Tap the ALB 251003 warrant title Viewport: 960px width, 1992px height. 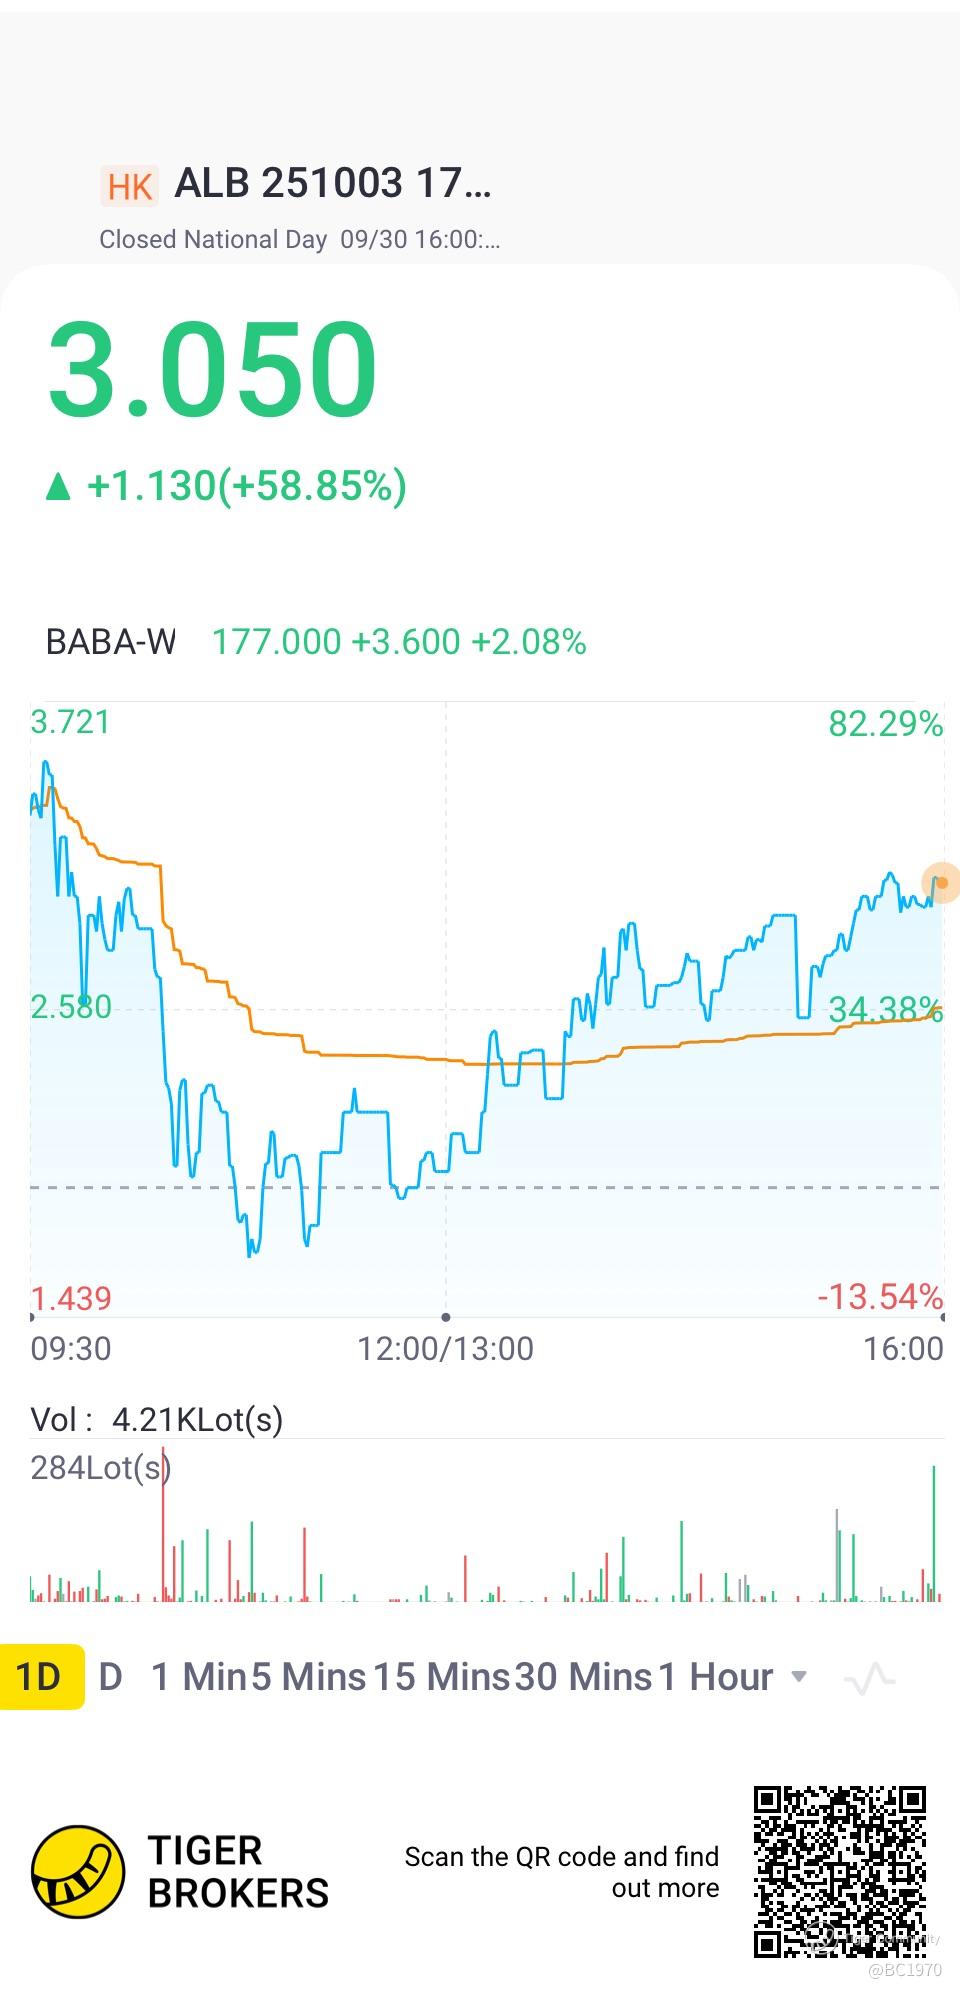point(332,184)
